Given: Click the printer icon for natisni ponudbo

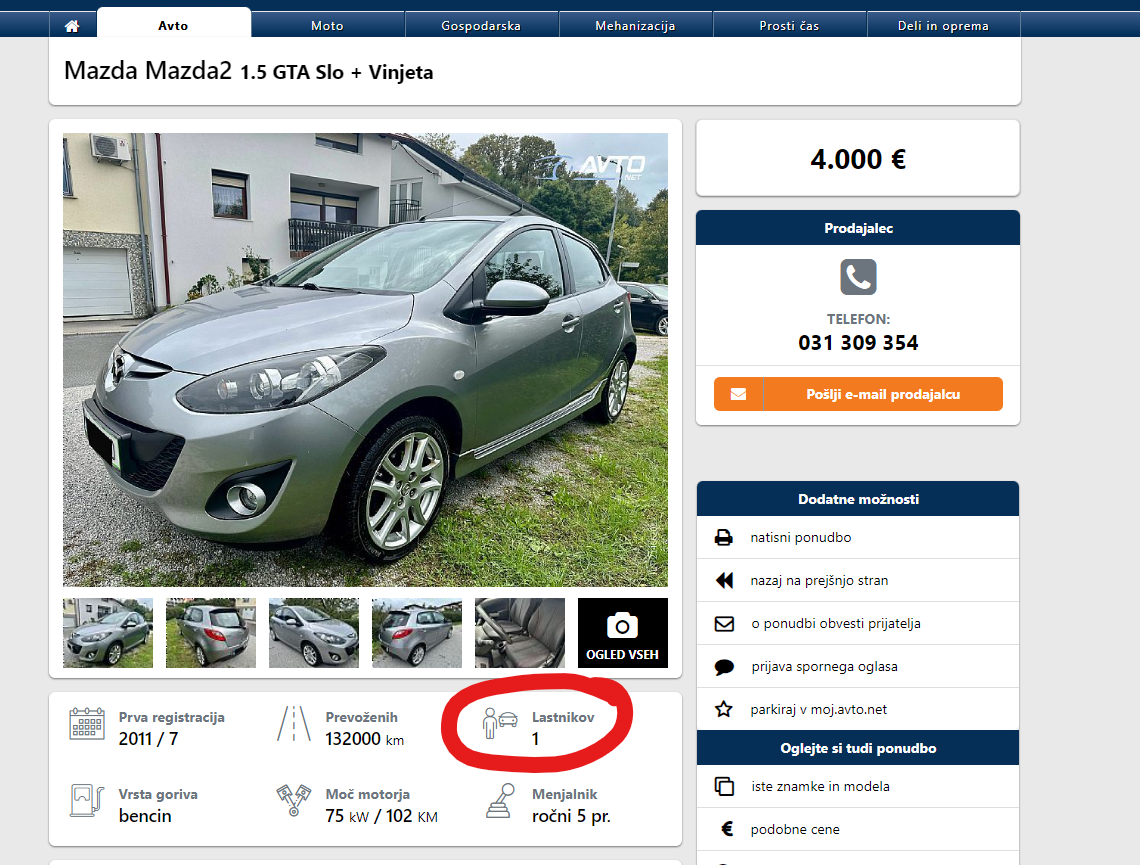Looking at the screenshot, I should 723,537.
